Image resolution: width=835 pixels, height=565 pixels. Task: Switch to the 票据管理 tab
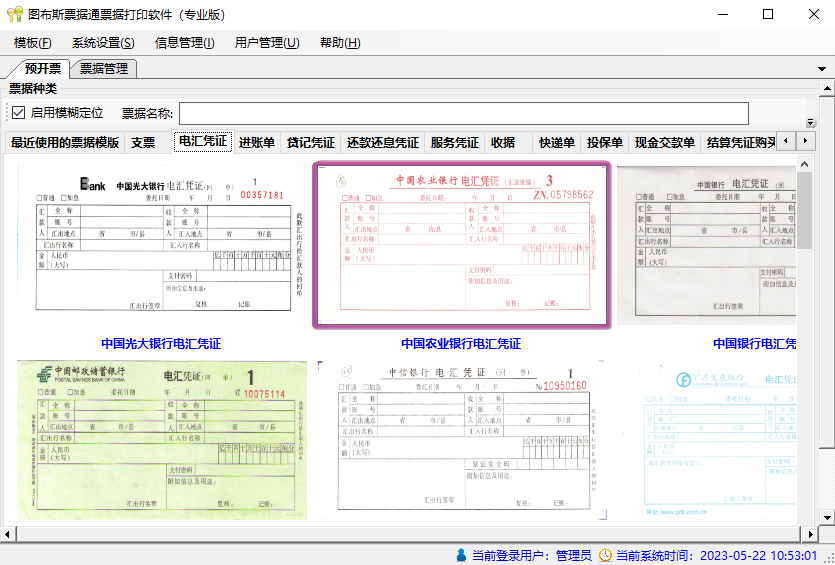tap(104, 69)
